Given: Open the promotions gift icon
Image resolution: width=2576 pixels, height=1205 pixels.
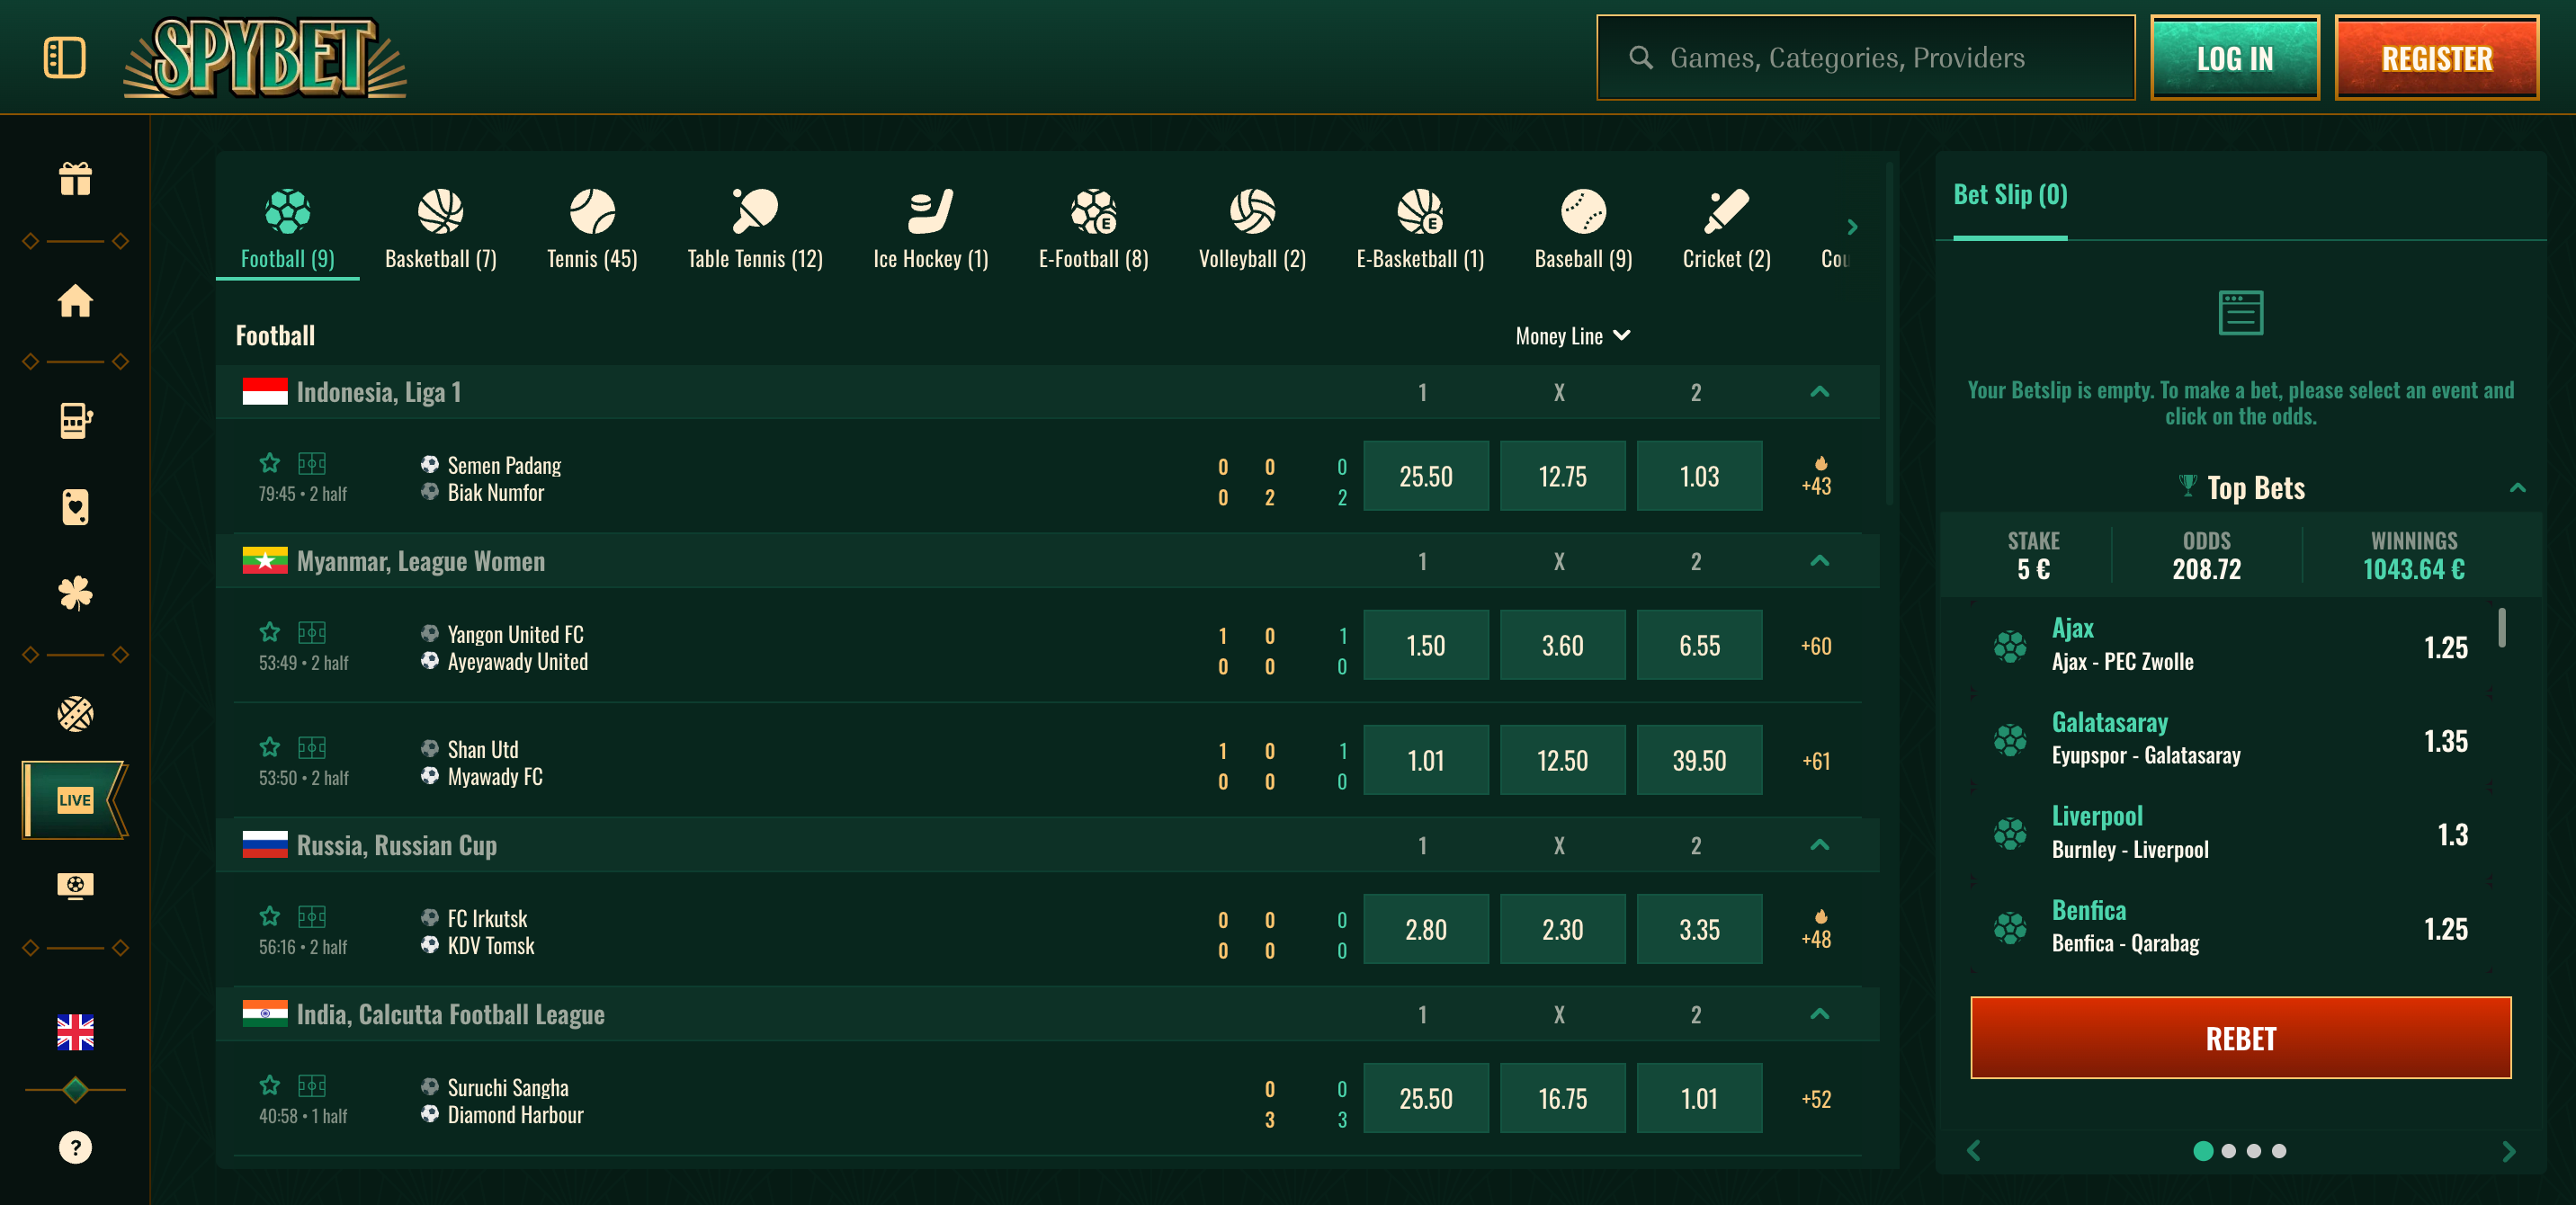Looking at the screenshot, I should point(75,179).
